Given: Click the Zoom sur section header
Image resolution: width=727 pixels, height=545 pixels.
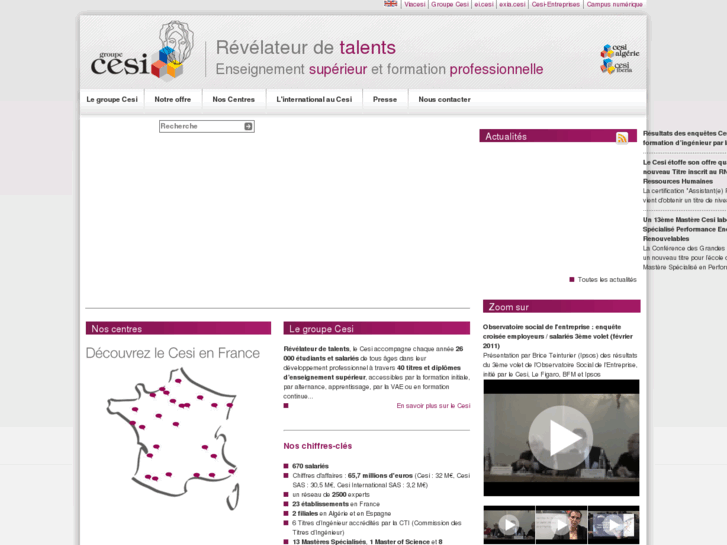Looking at the screenshot, I should click(x=561, y=307).
